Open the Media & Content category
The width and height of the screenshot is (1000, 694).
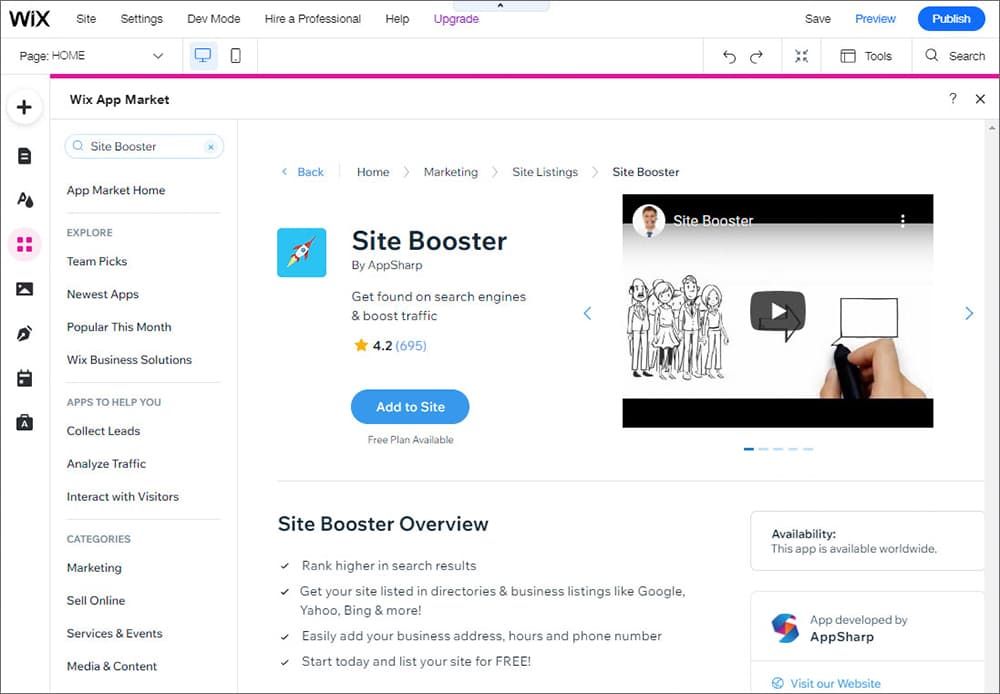tap(112, 666)
